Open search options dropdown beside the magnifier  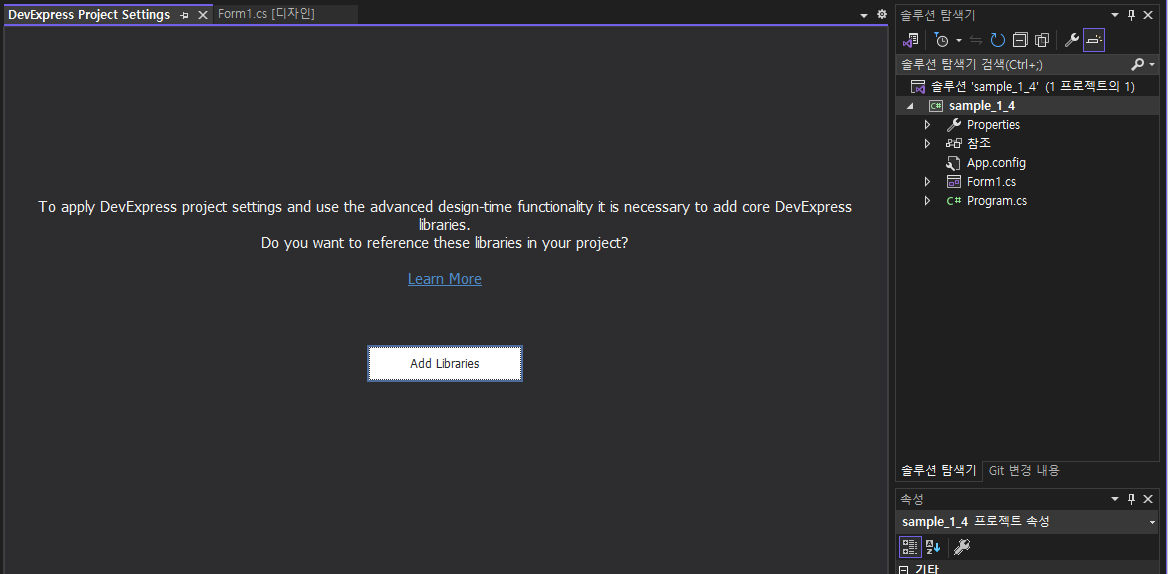[x=1152, y=65]
